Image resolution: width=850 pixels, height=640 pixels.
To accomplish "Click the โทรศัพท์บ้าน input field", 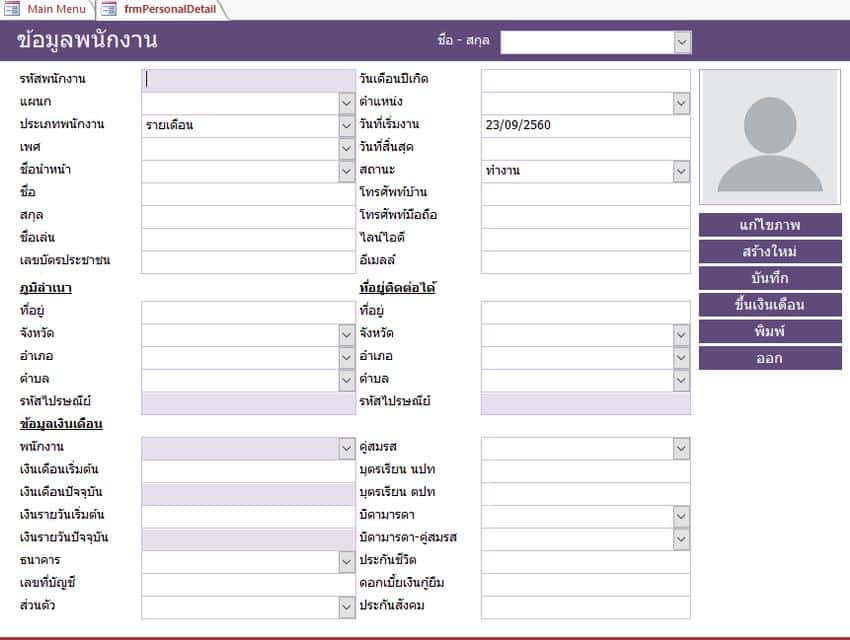I will click(x=585, y=194).
